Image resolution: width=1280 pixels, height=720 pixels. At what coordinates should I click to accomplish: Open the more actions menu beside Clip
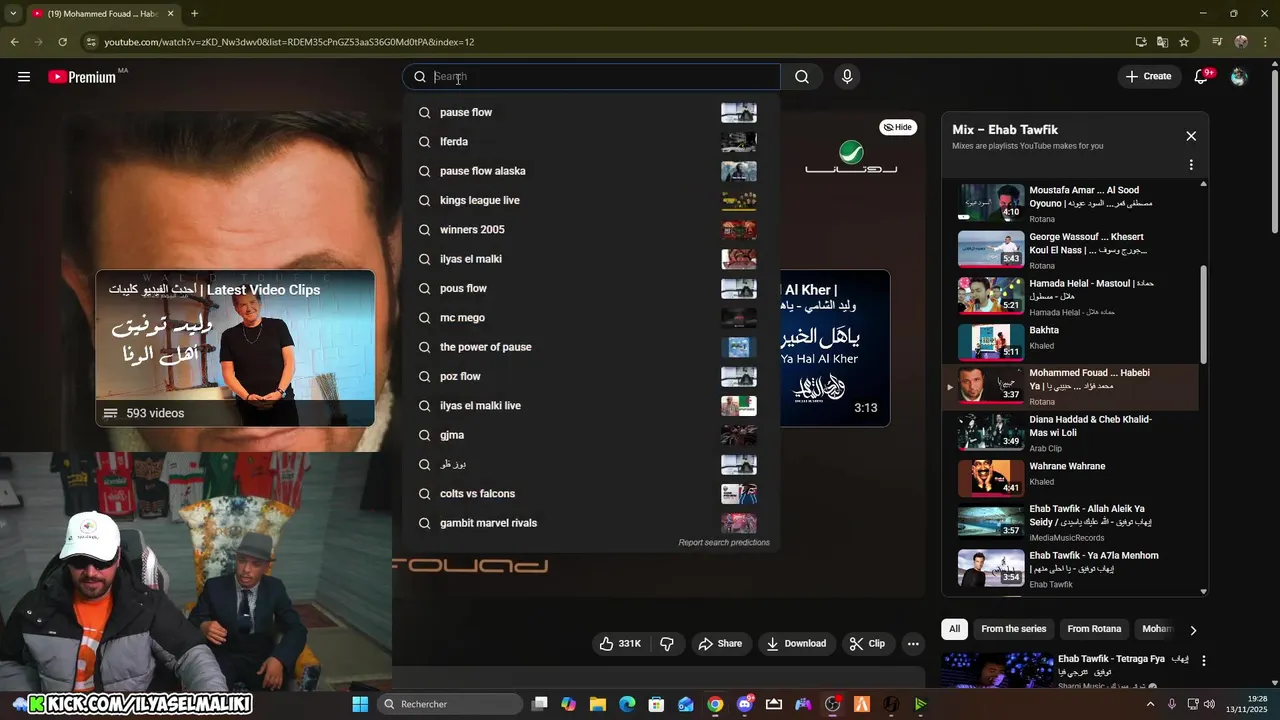pyautogui.click(x=913, y=644)
